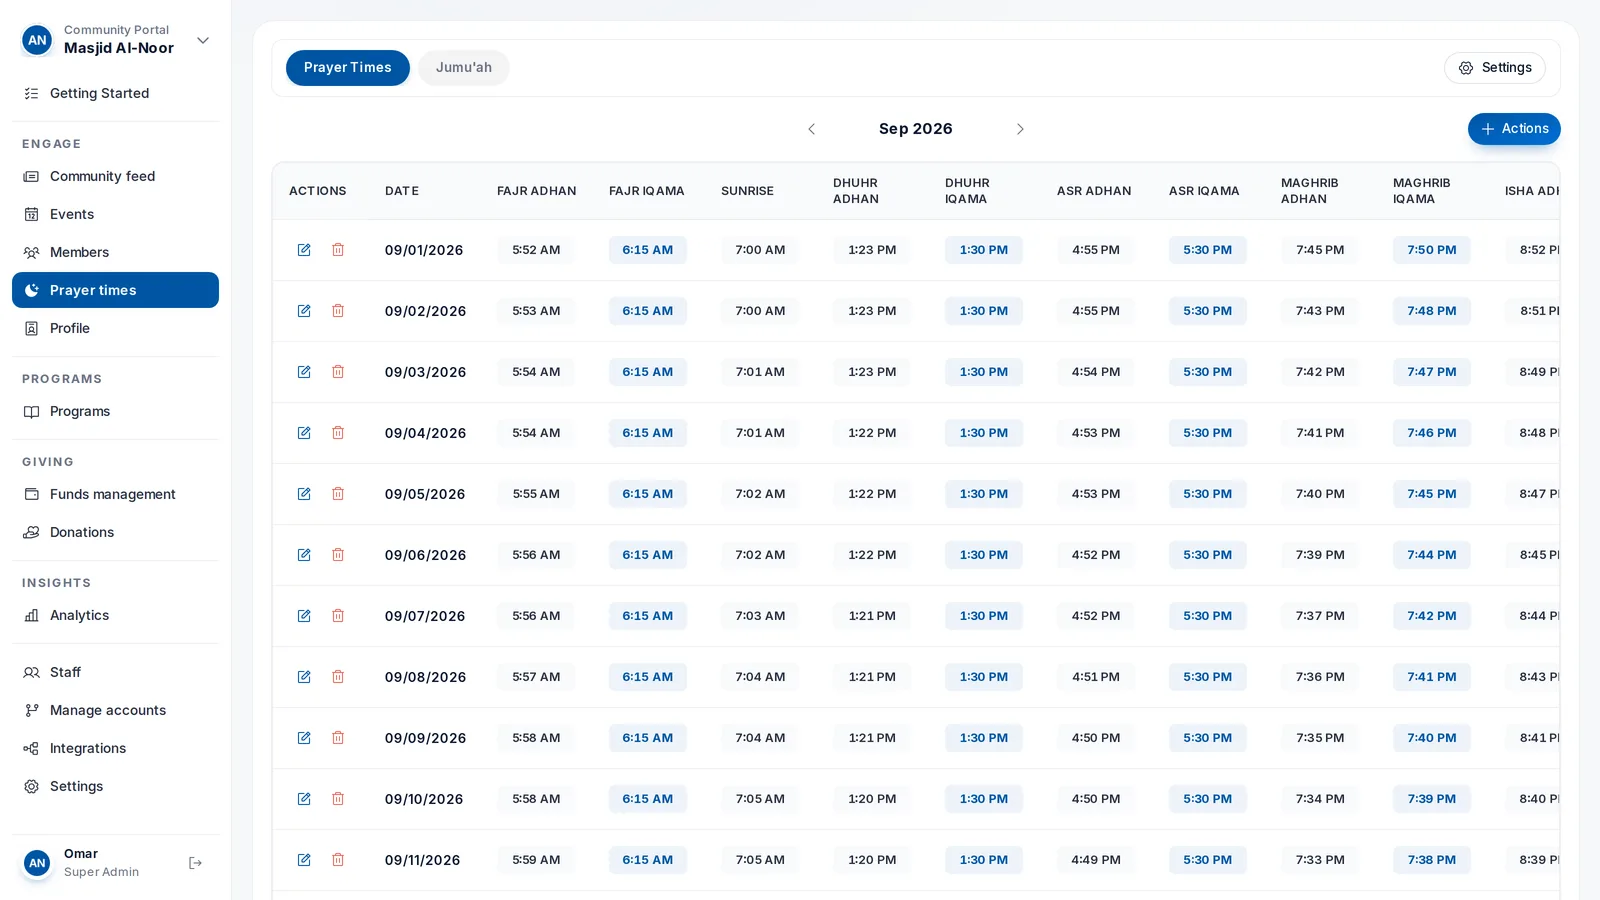Open the Actions dropdown button
Viewport: 1600px width, 900px height.
(1514, 129)
